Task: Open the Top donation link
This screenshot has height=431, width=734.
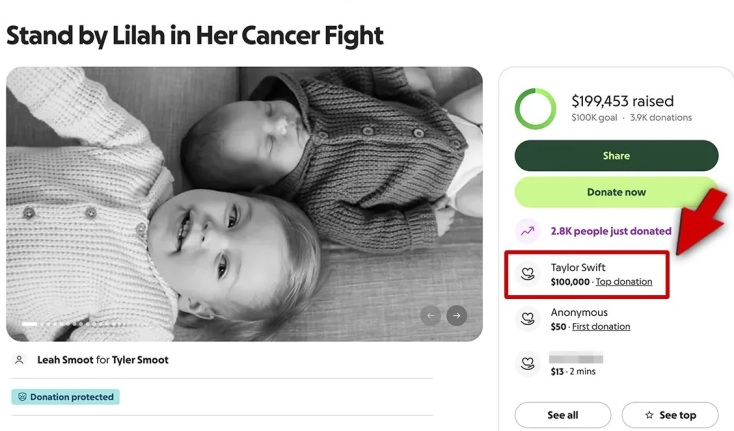Action: [x=624, y=282]
